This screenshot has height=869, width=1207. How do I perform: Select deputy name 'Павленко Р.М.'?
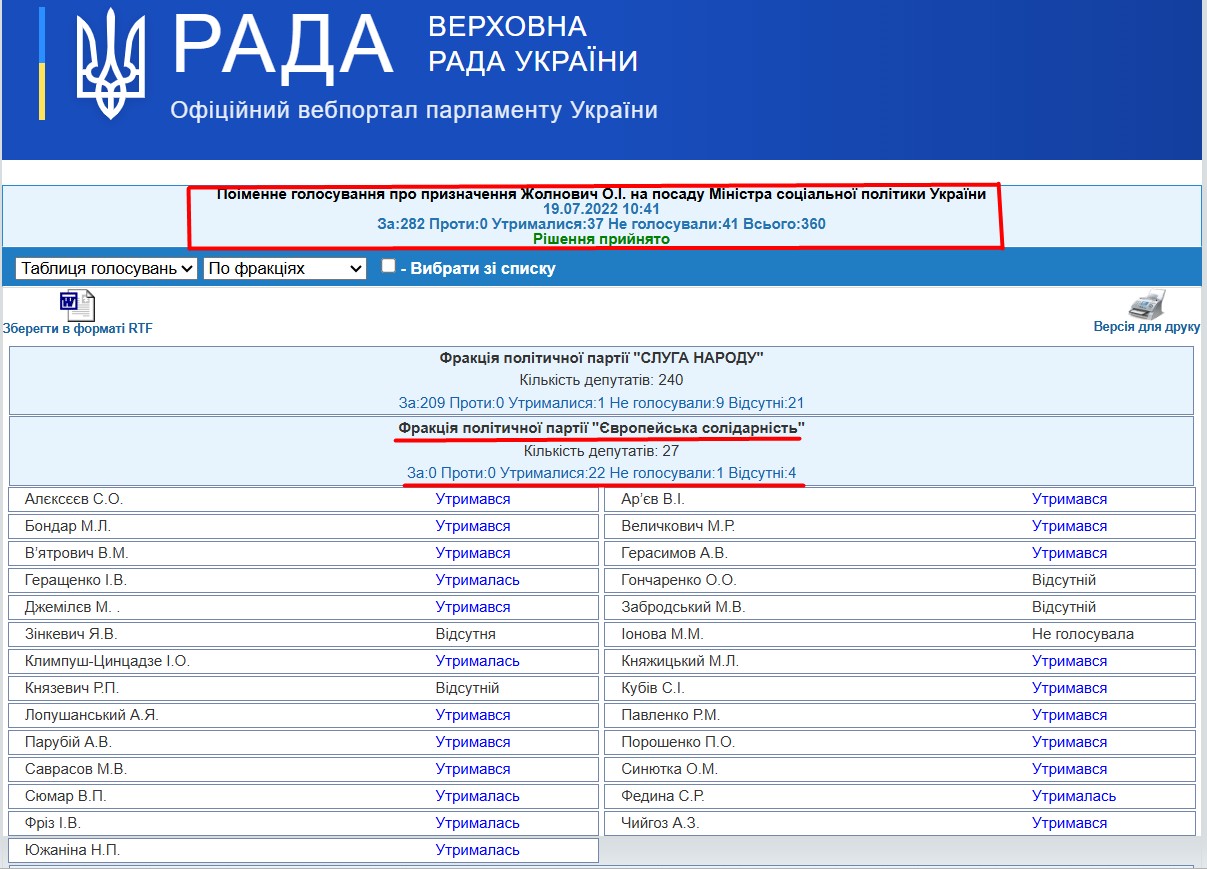[x=670, y=715]
